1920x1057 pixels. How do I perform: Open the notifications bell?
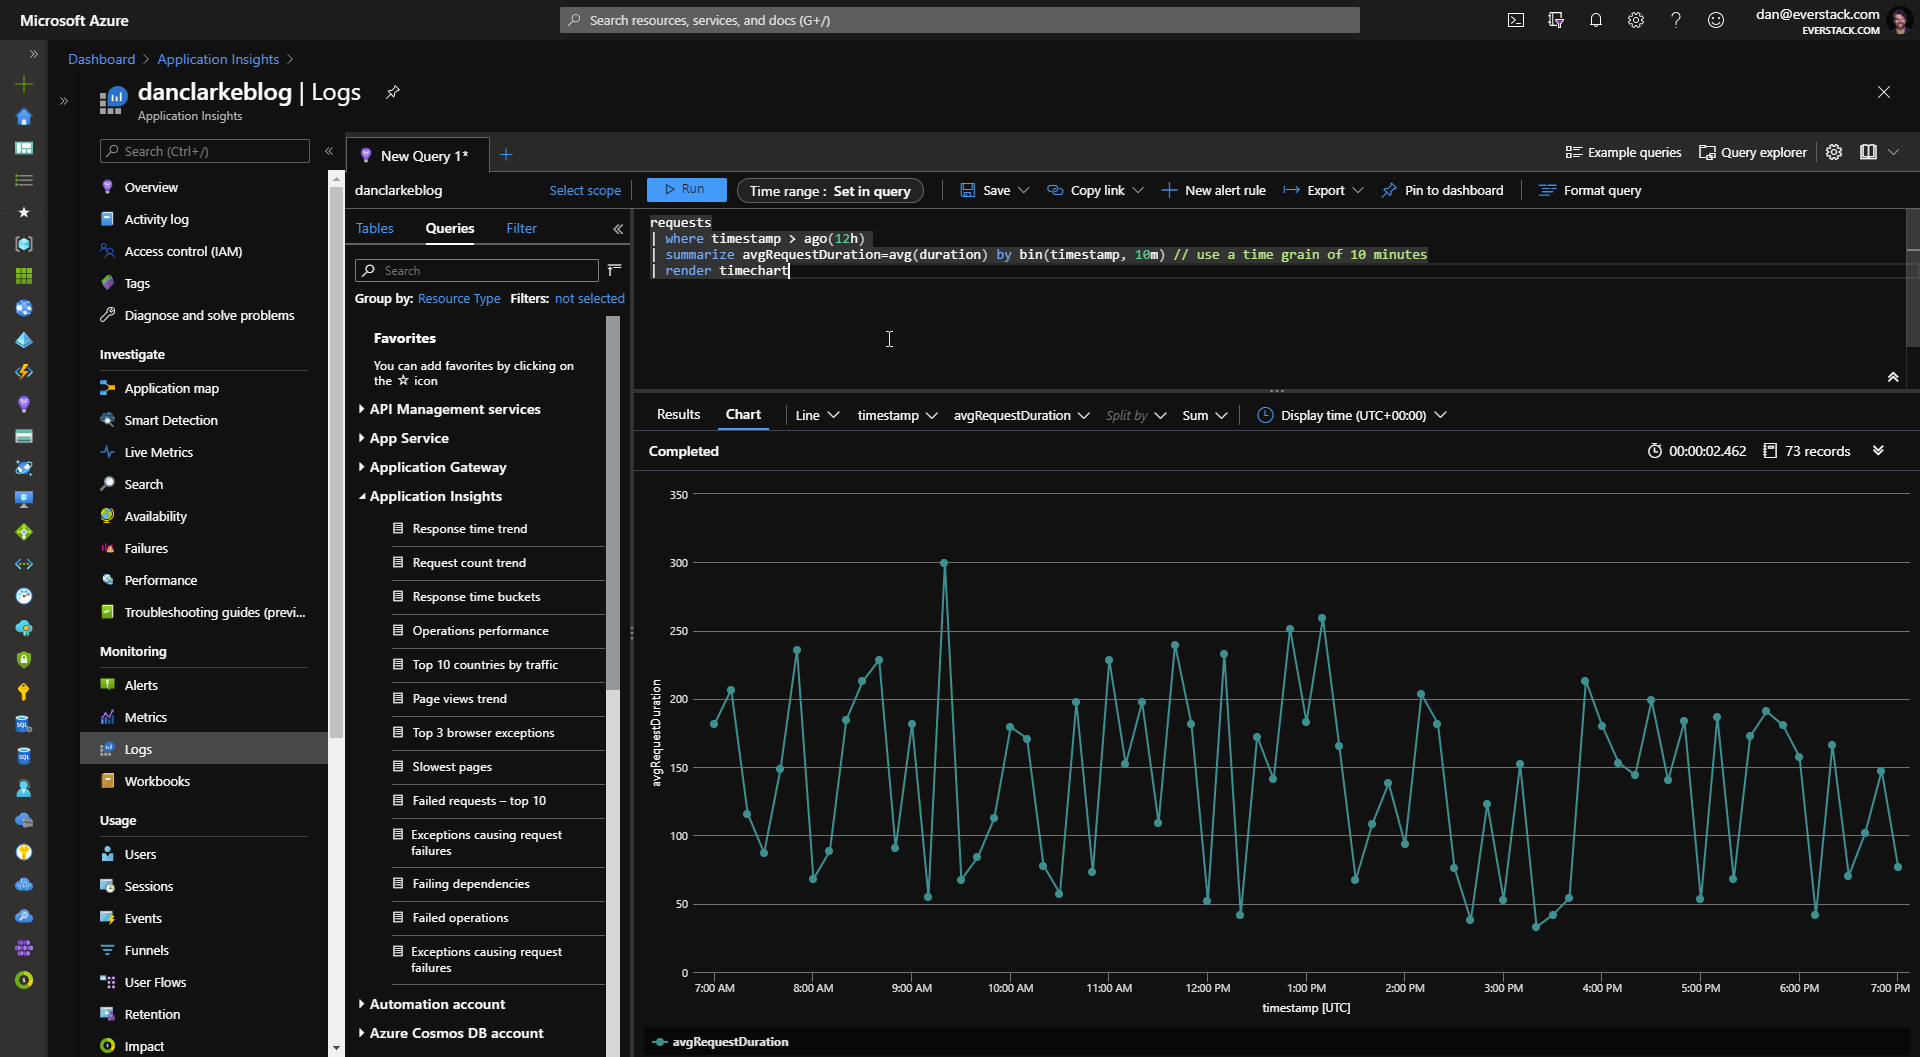click(x=1596, y=20)
